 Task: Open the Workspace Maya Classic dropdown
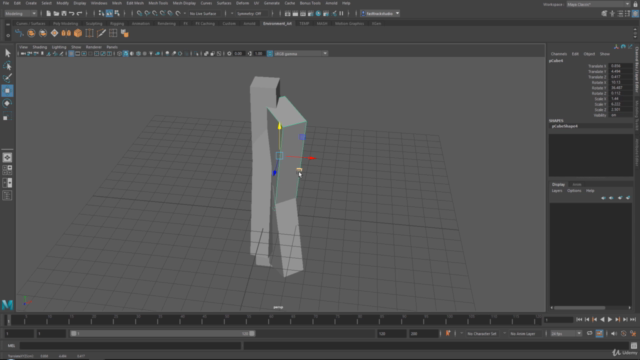click(598, 4)
